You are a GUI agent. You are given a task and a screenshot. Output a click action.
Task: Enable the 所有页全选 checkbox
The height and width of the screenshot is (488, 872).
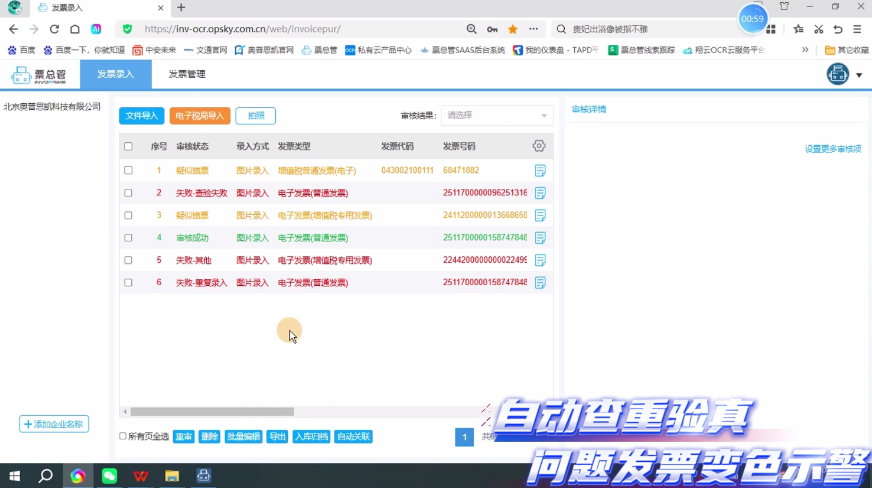(123, 437)
